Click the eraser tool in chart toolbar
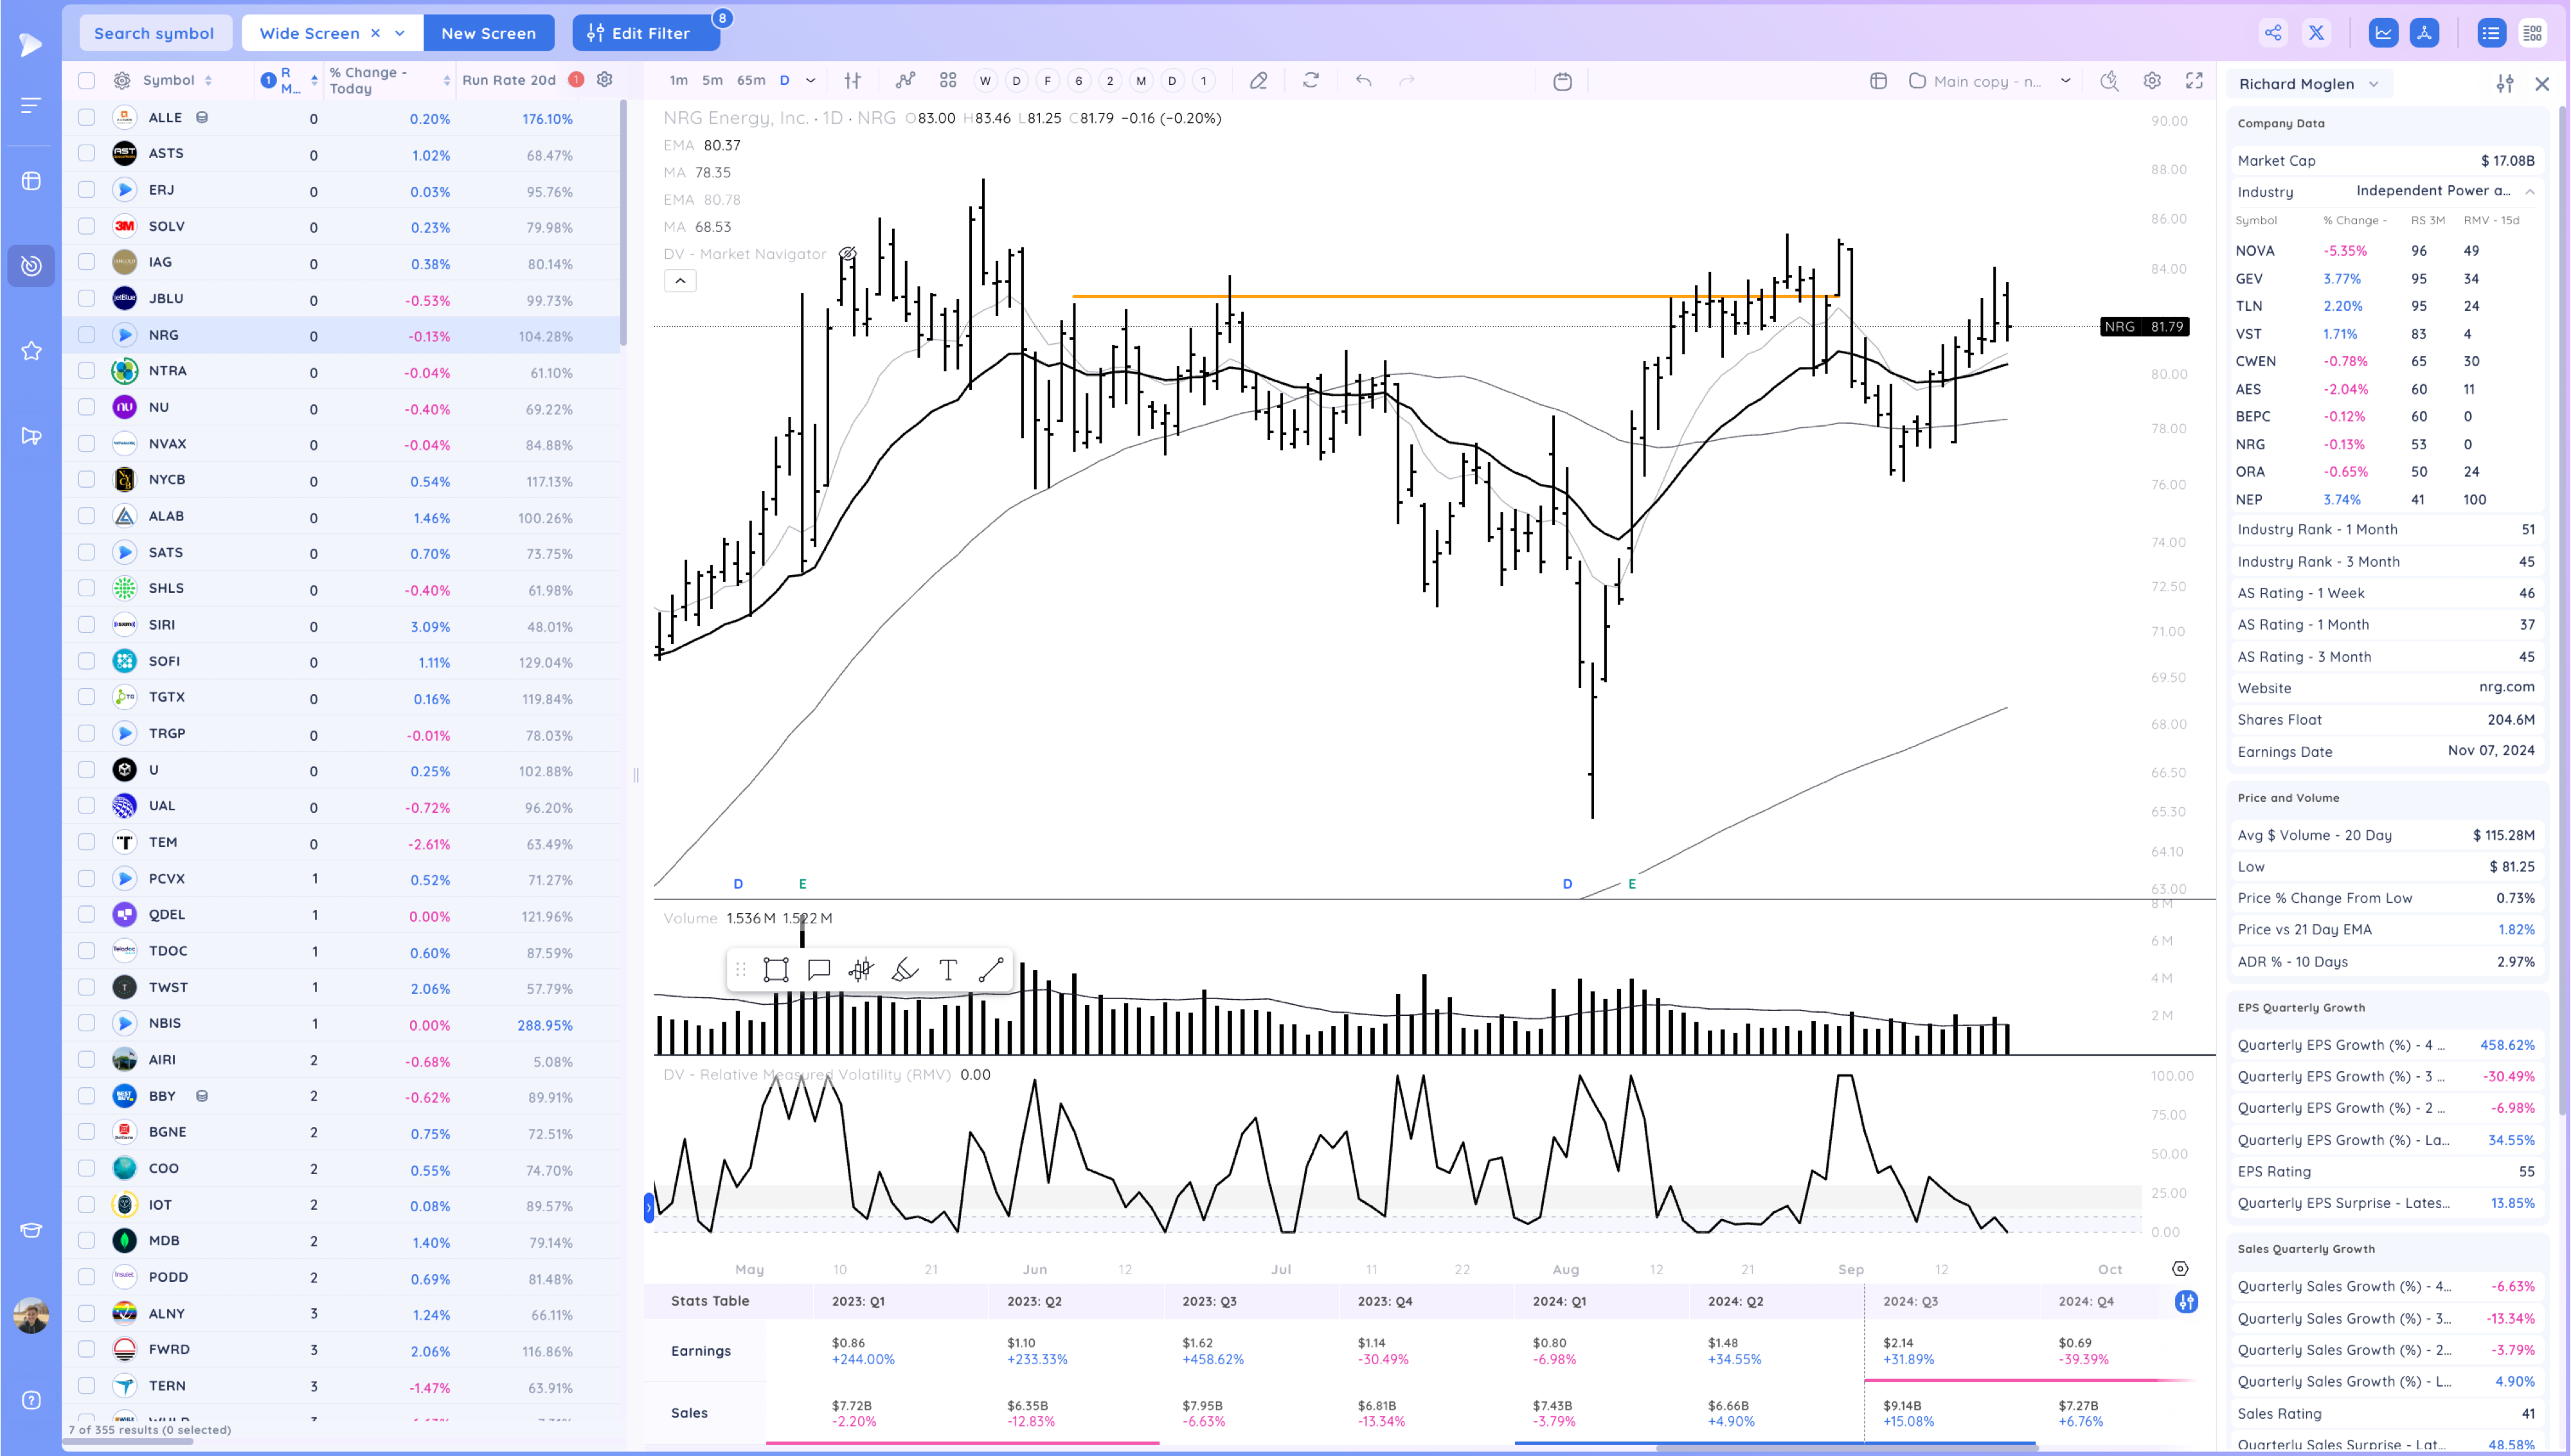Screen dimensions: 2571x1456 coord(1258,81)
